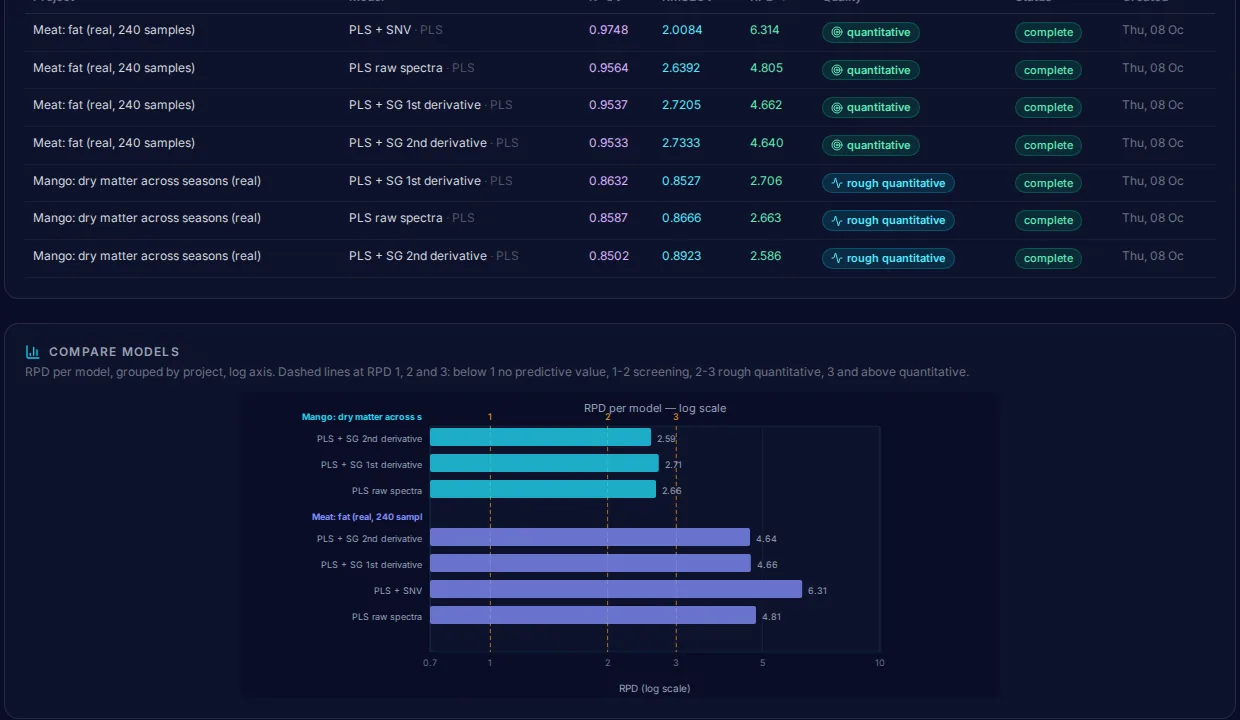Click target icon in Meat SG 2nd derivative row badge
Image resolution: width=1240 pixels, height=720 pixels.
[x=837, y=145]
